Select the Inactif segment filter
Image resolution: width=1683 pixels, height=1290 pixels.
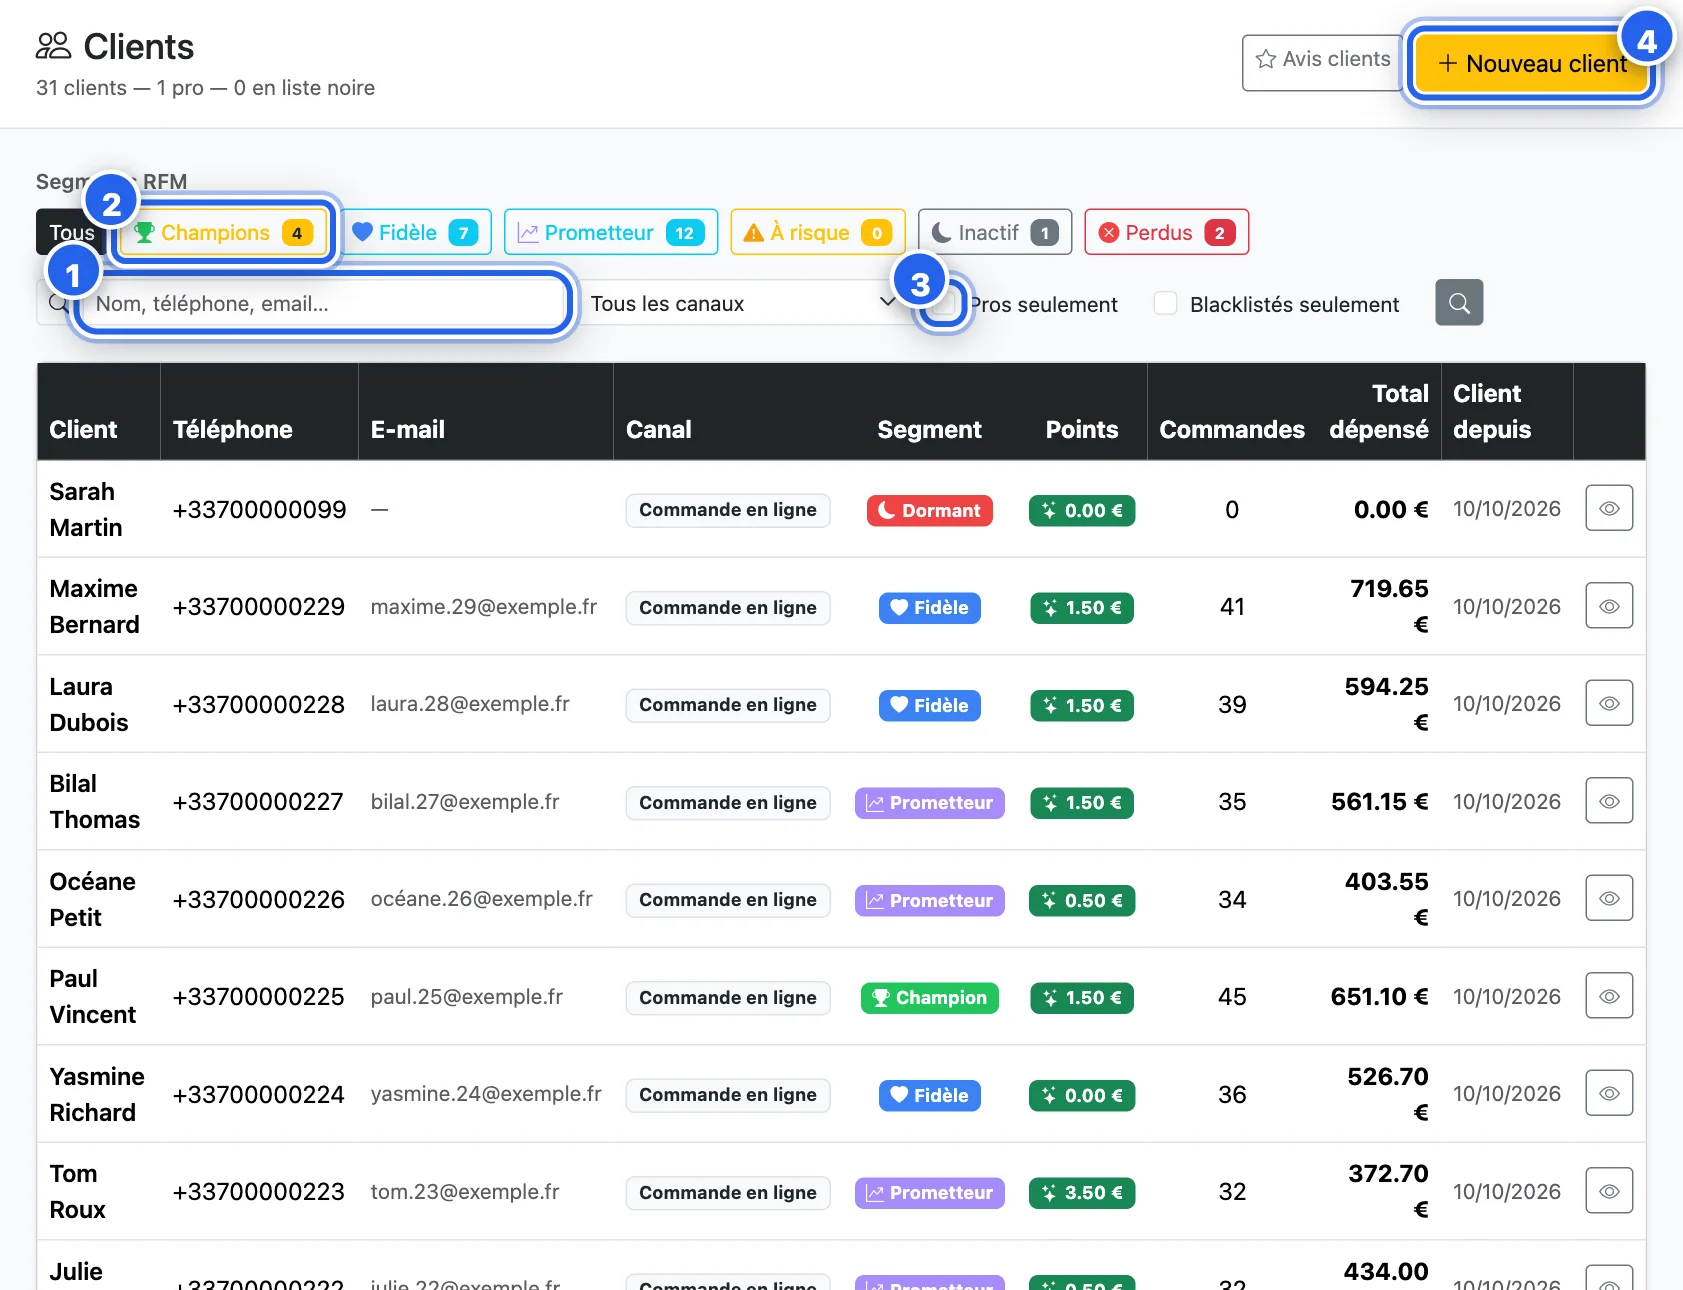[x=995, y=232]
